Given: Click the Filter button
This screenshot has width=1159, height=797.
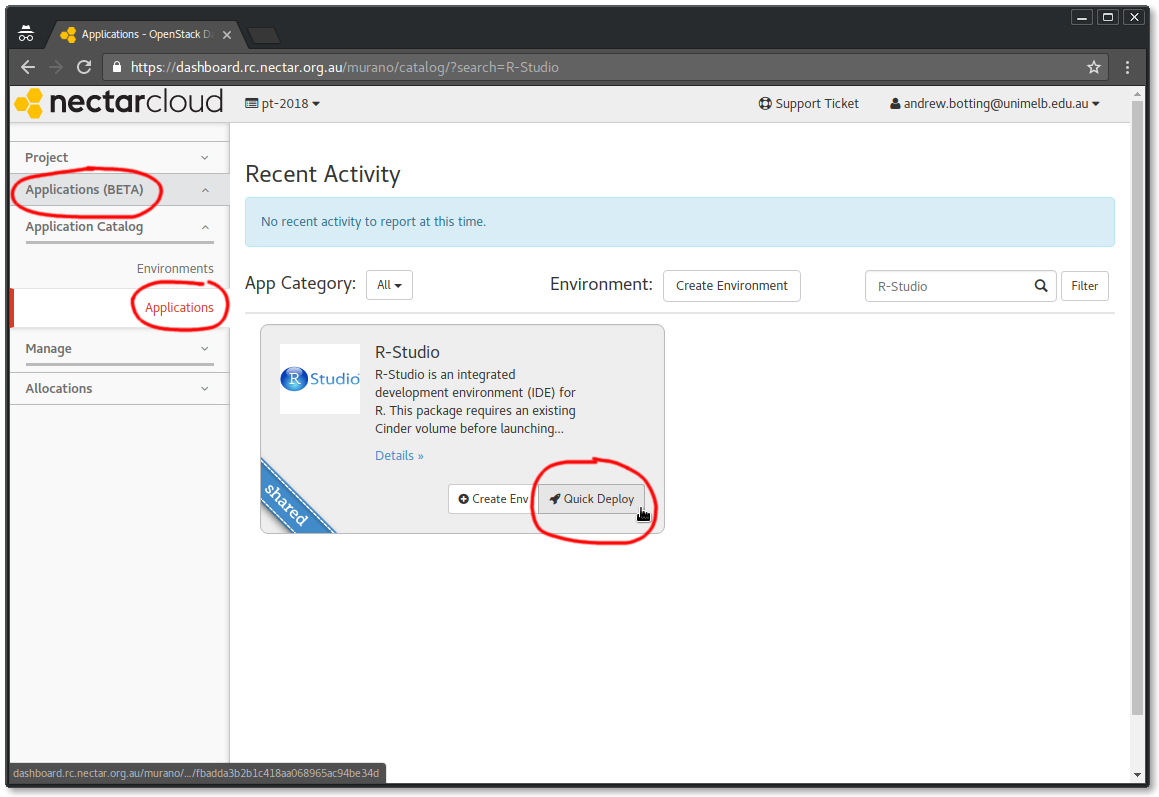Looking at the screenshot, I should click(x=1084, y=285).
